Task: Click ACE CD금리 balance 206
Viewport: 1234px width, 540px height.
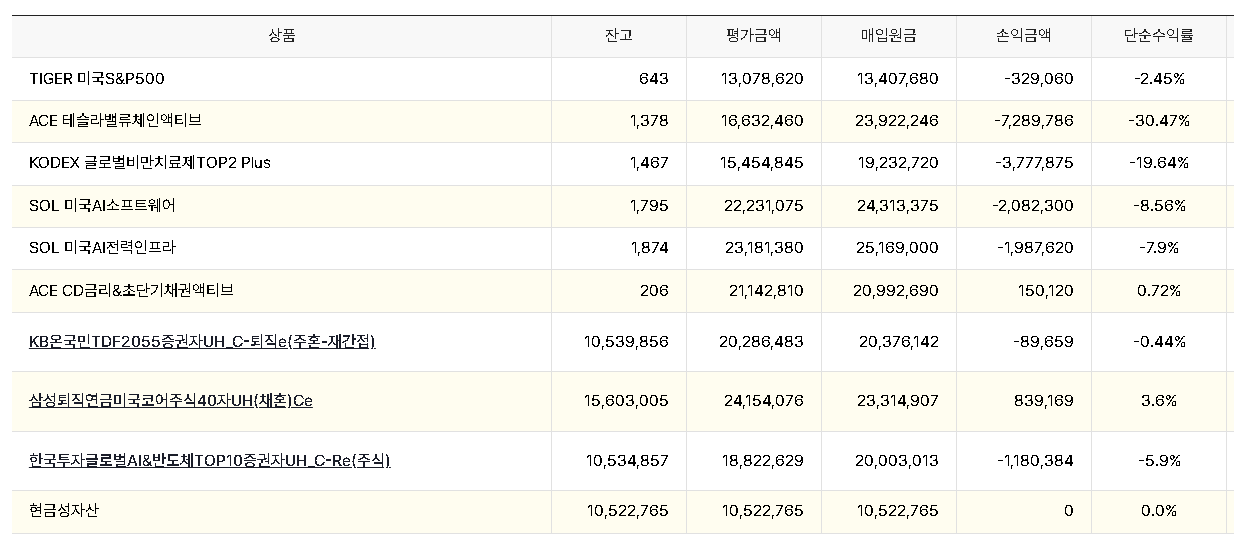Action: [653, 290]
